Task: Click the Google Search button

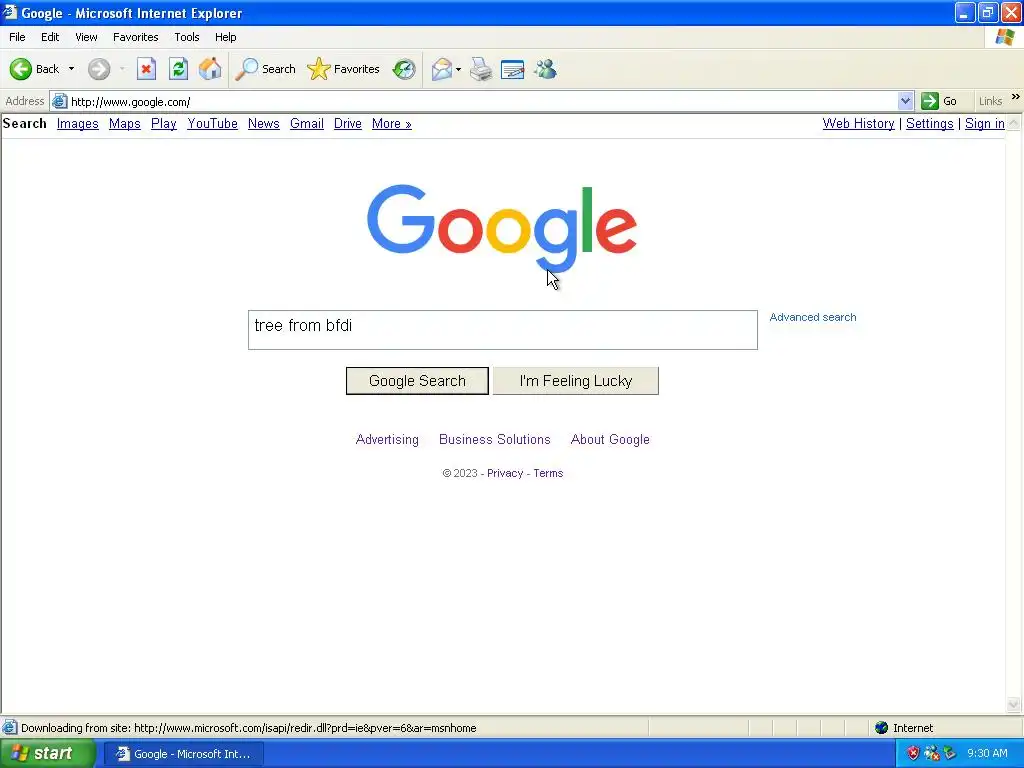Action: tap(417, 381)
